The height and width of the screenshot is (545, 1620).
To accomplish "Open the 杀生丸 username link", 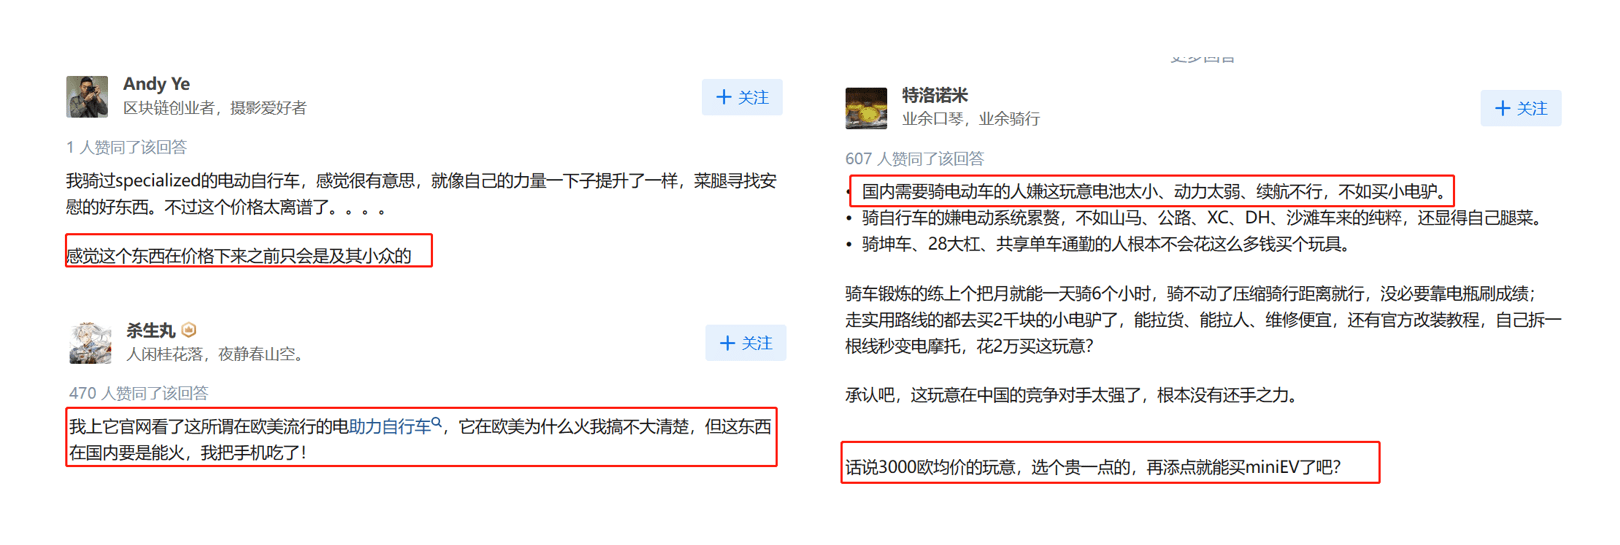I will click(x=150, y=330).
